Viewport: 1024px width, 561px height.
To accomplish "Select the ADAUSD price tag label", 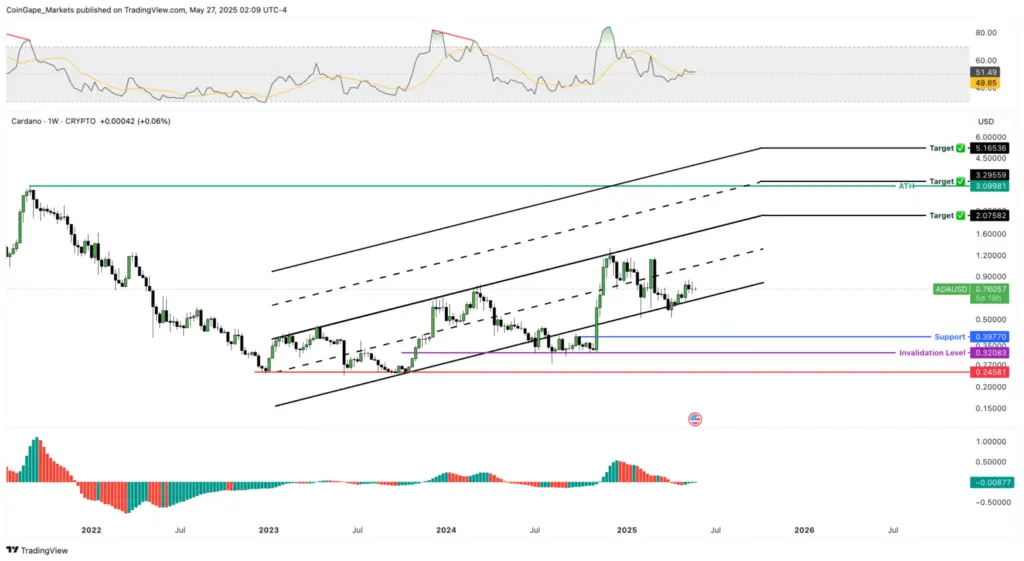I will coord(950,290).
